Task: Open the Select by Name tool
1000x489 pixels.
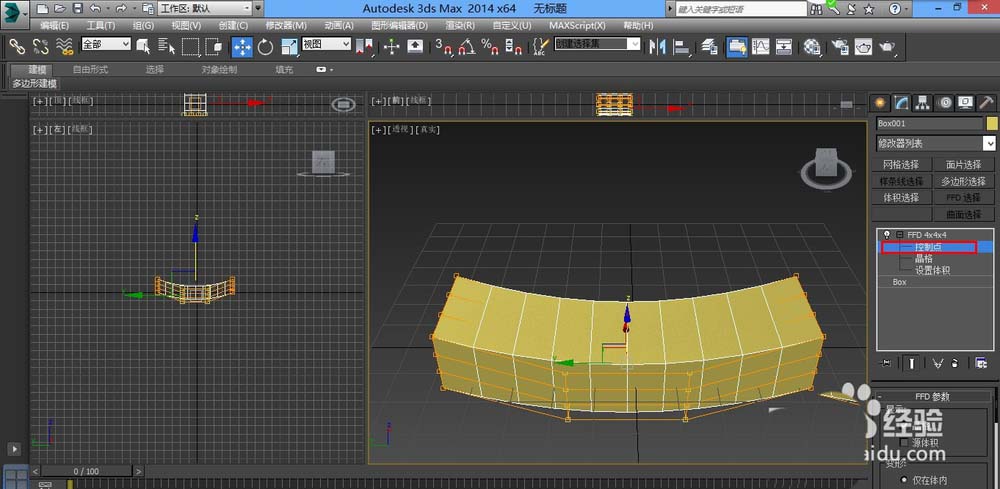Action: pyautogui.click(x=166, y=46)
